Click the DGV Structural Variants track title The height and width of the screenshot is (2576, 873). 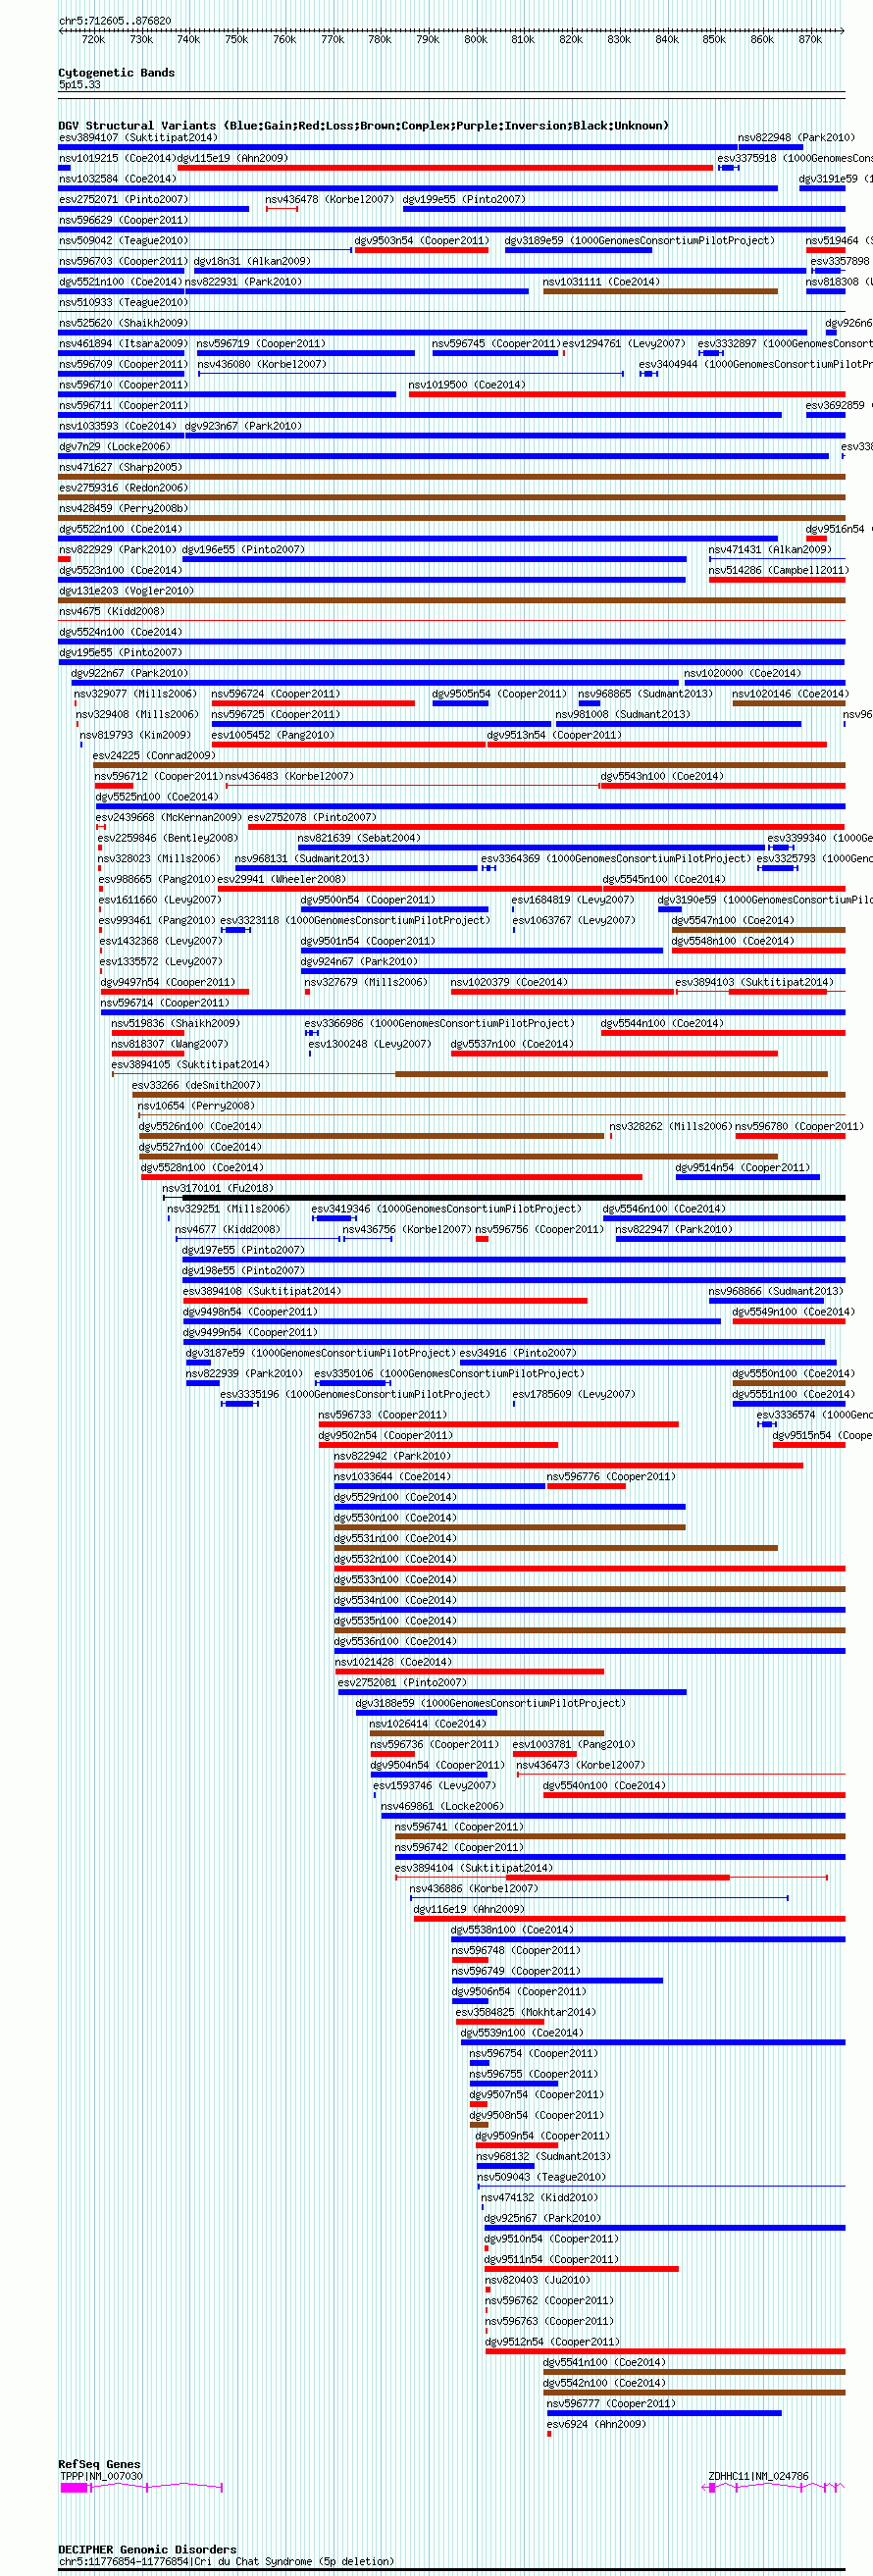click(x=363, y=126)
